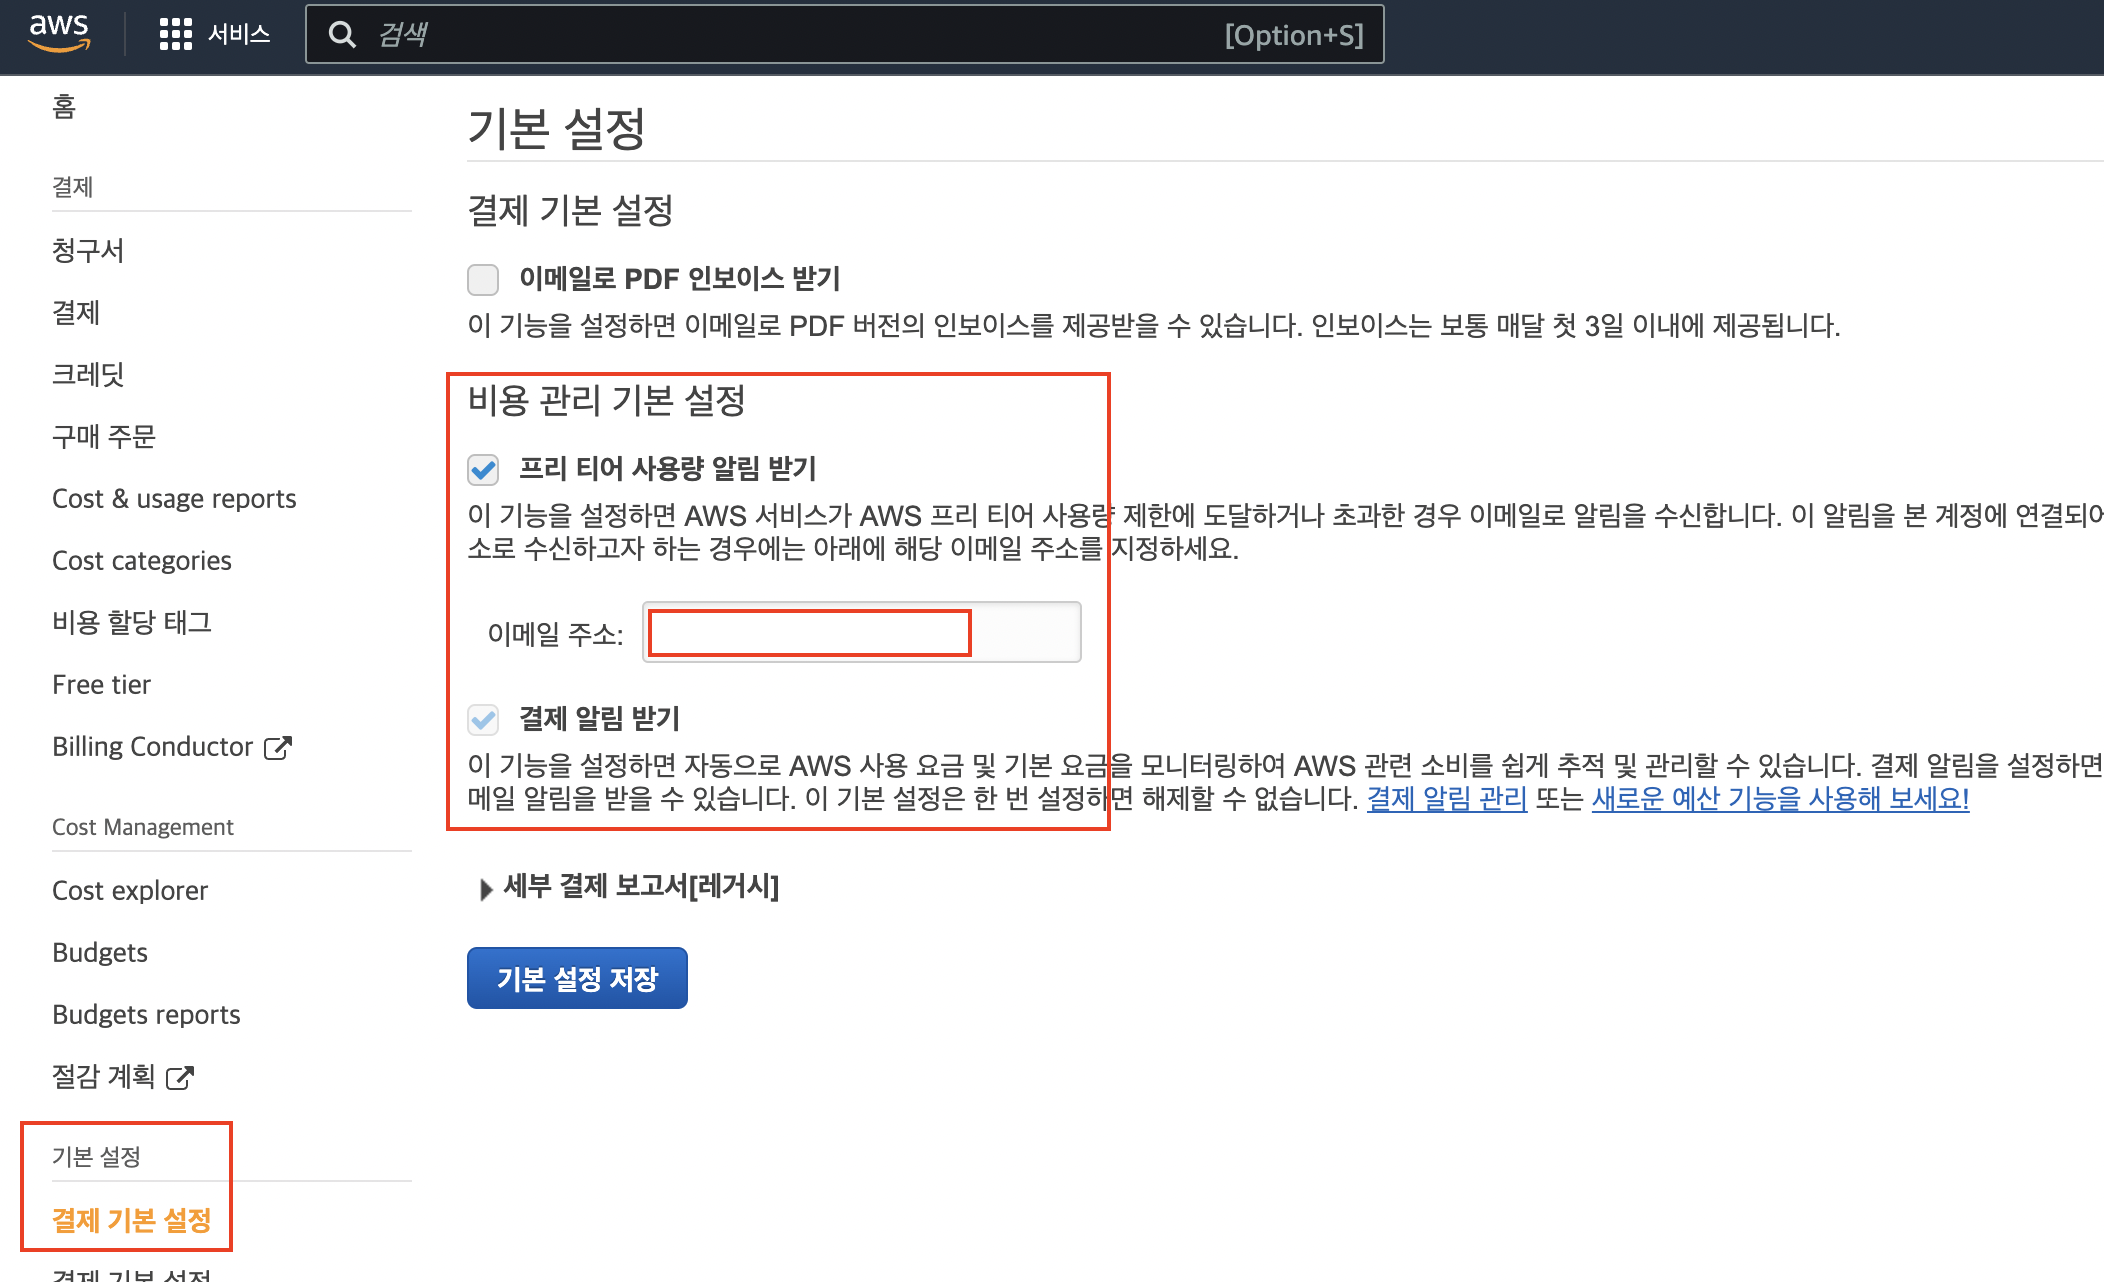Click the 이메일 주소 input field

click(x=860, y=632)
